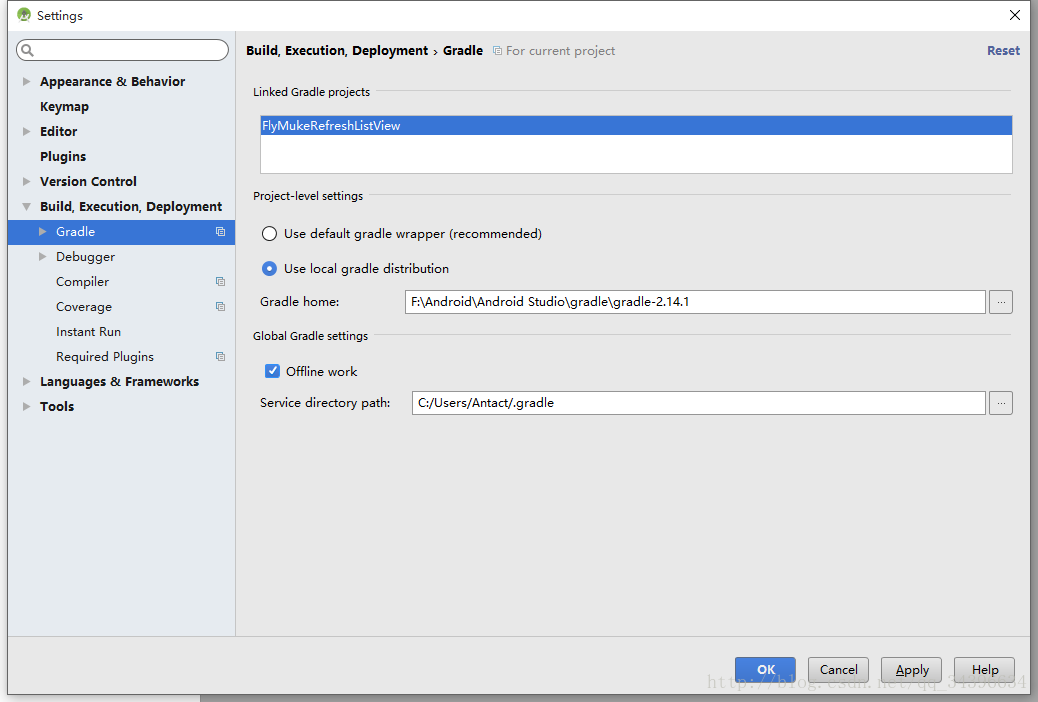Image resolution: width=1038 pixels, height=702 pixels.
Task: Click the Reset link
Action: pyautogui.click(x=1003, y=50)
